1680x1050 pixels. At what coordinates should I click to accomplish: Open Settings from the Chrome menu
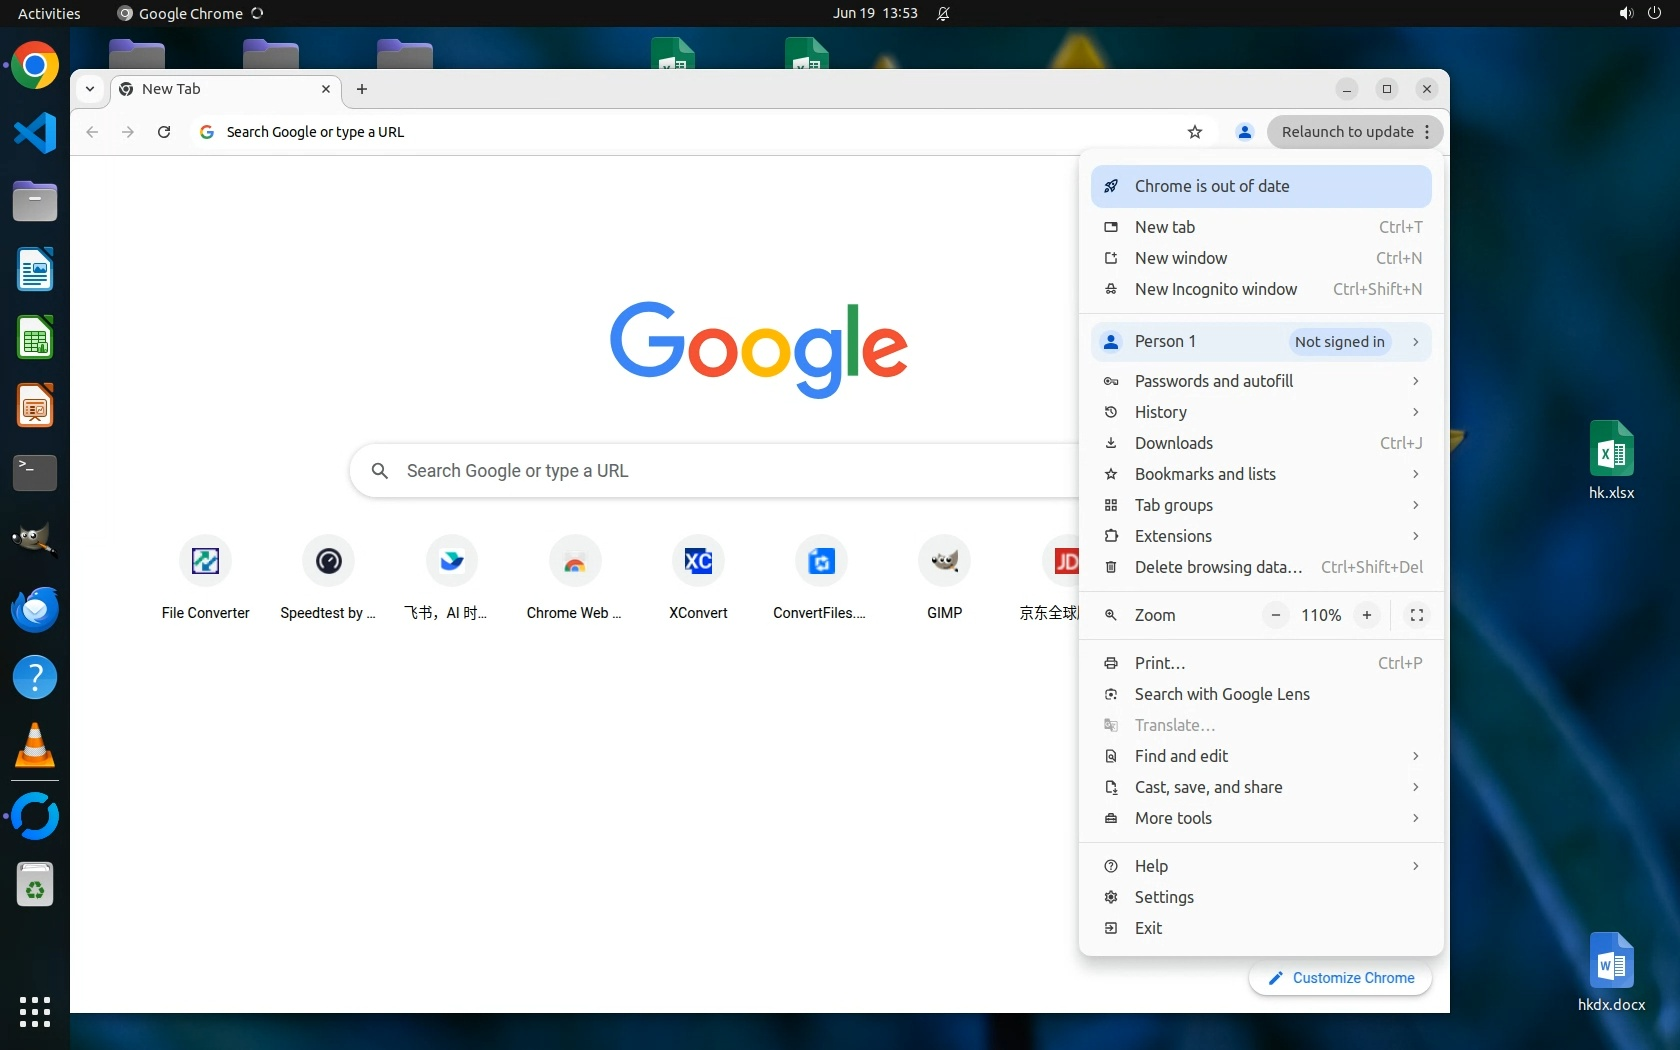coord(1164,897)
